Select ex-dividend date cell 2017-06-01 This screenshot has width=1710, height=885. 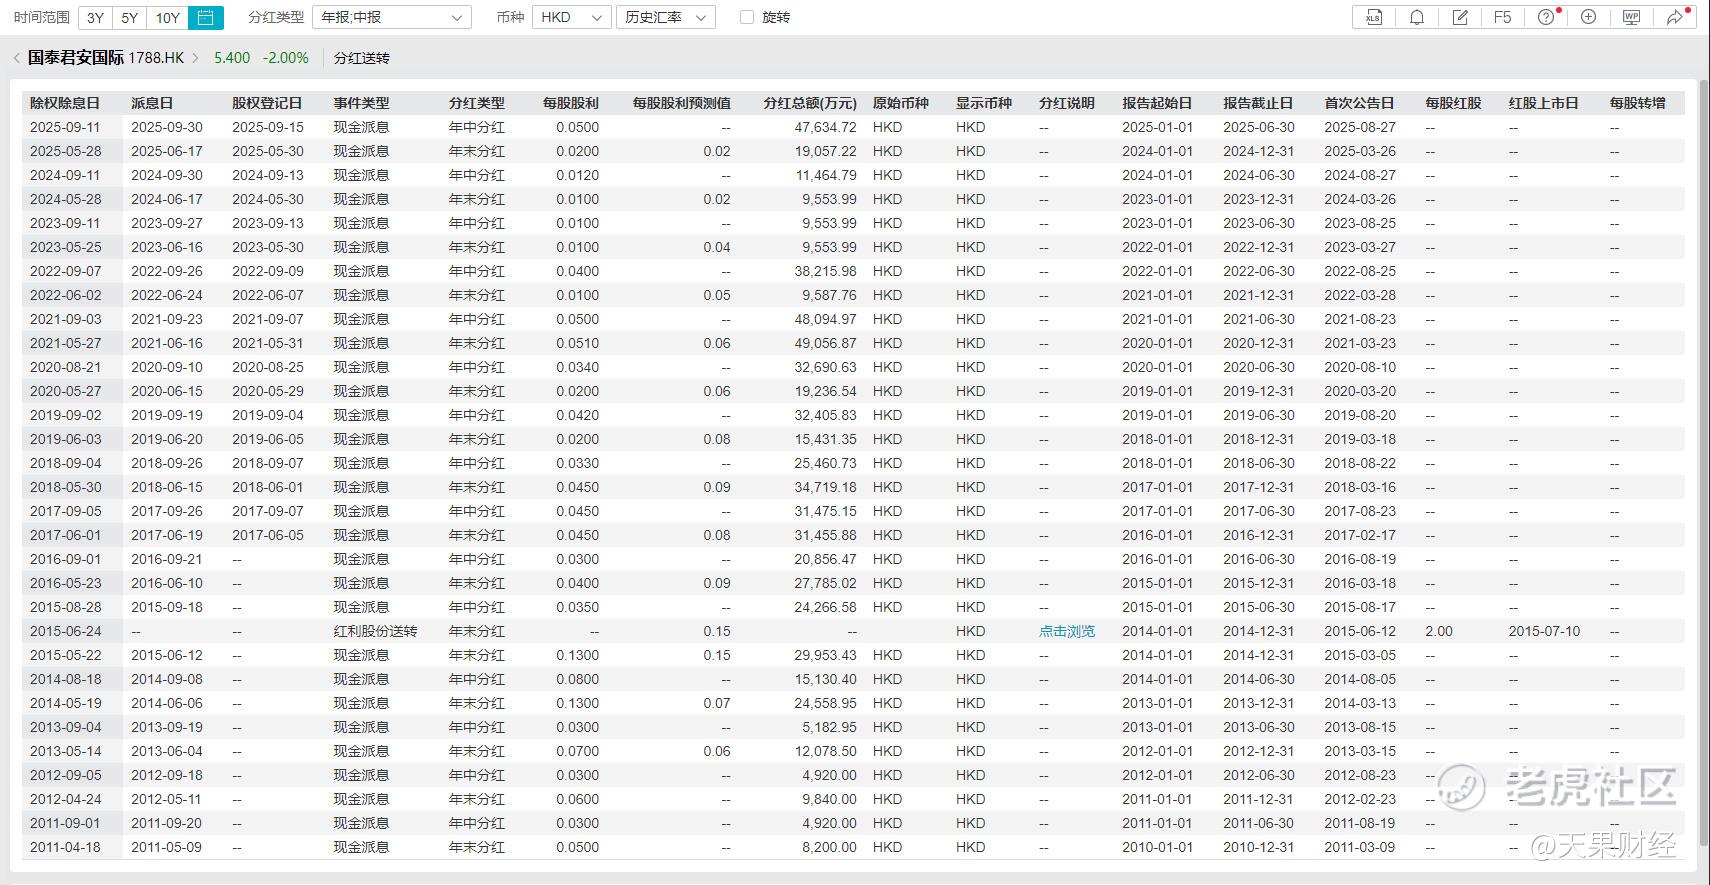pyautogui.click(x=65, y=535)
